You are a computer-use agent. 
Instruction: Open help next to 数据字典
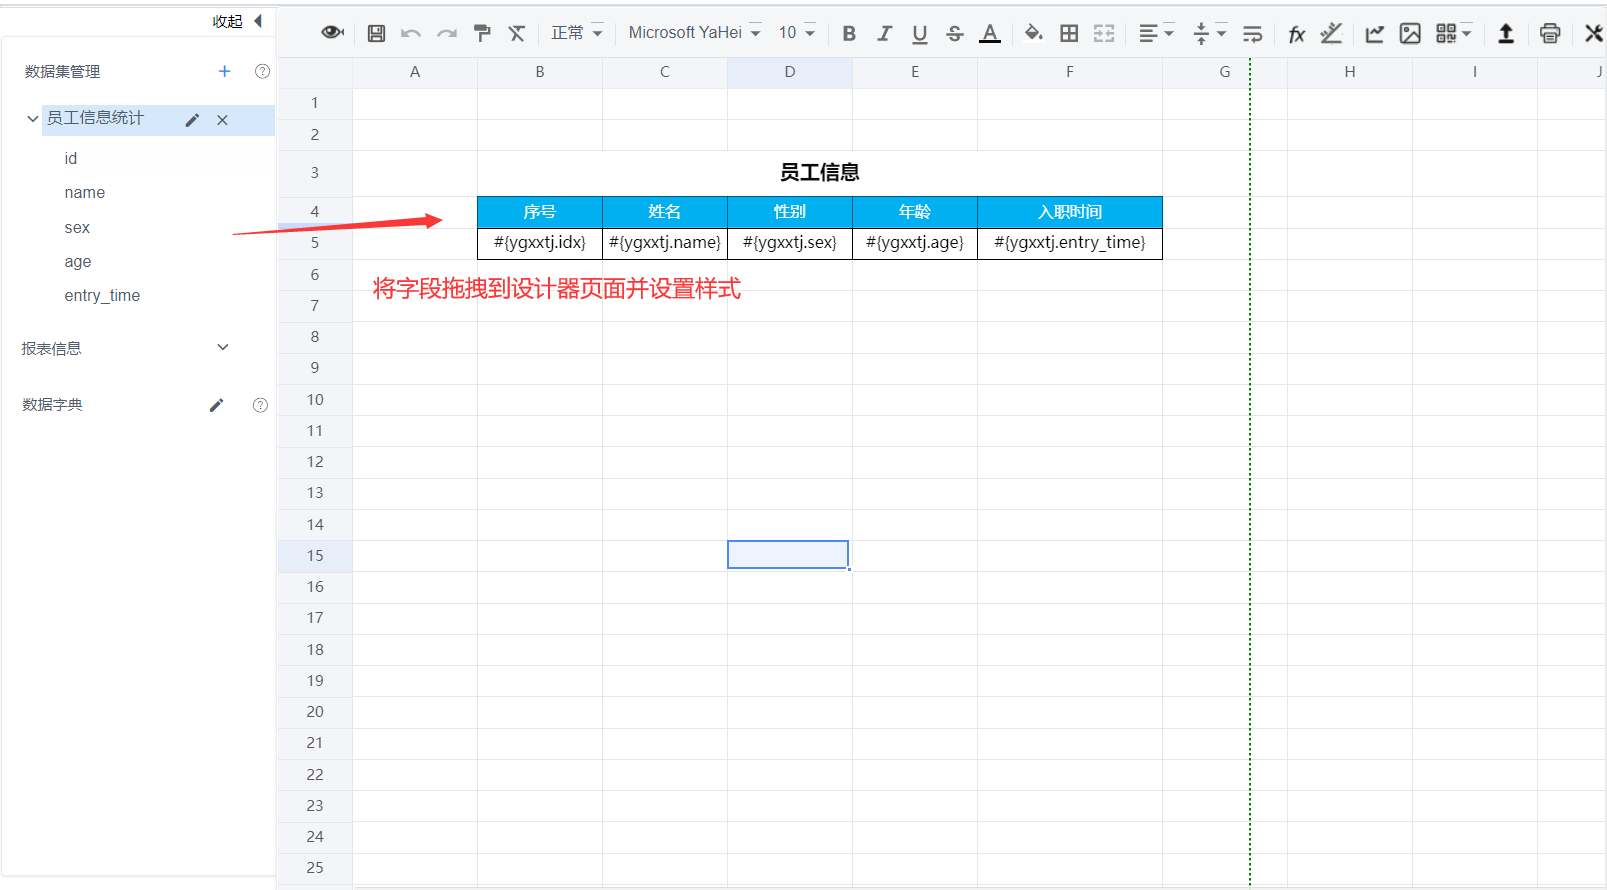(x=260, y=405)
